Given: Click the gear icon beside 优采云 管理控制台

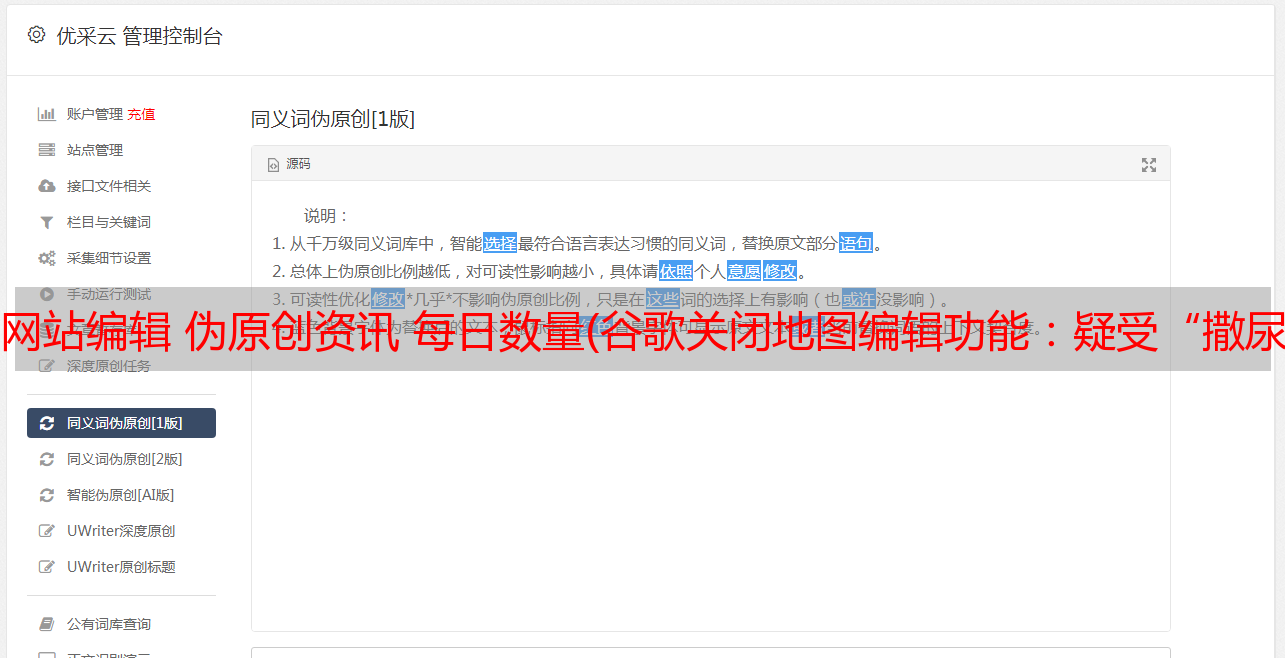Looking at the screenshot, I should coord(37,35).
